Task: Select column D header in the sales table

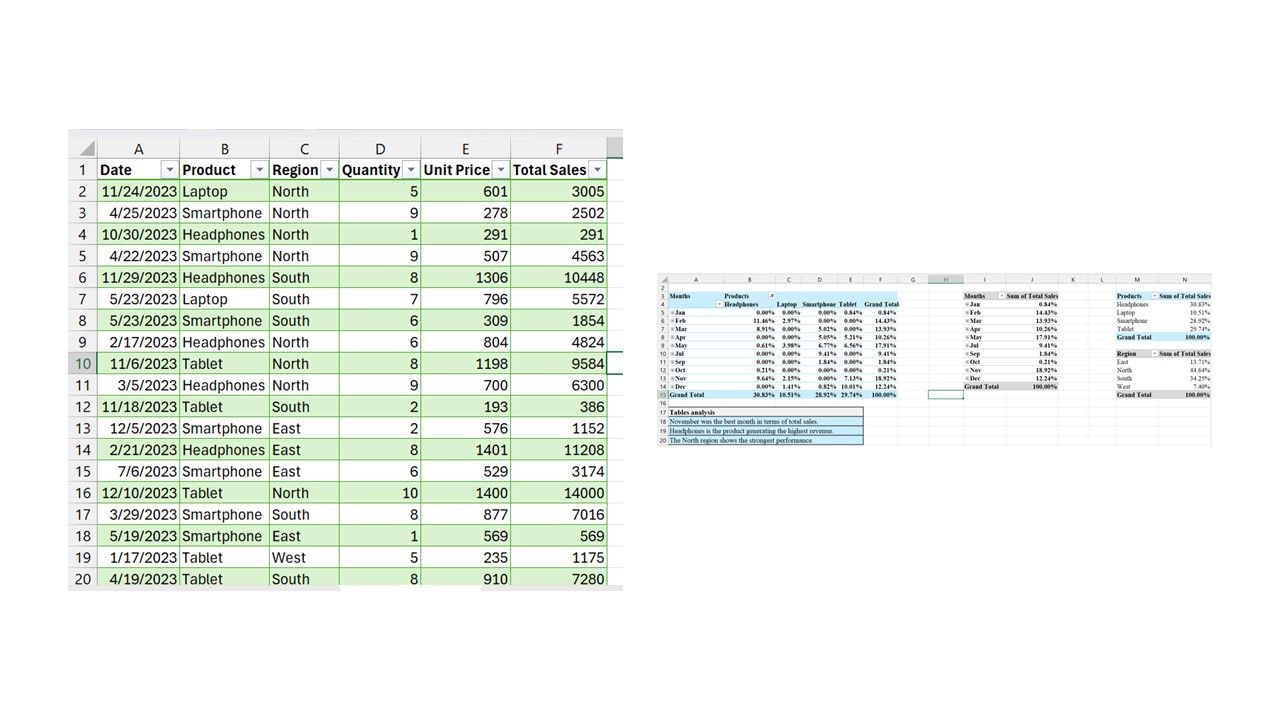Action: coord(380,148)
